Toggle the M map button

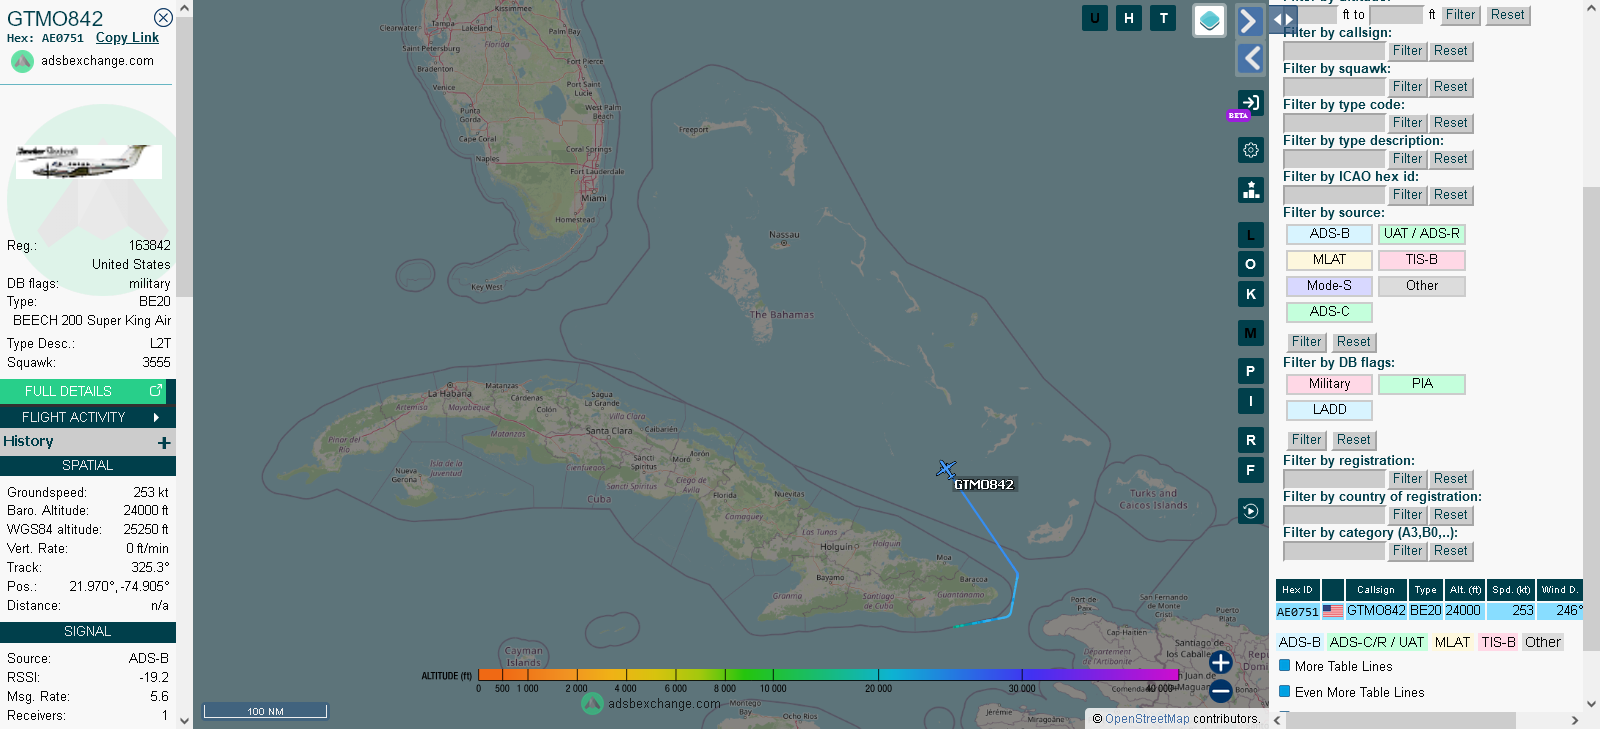1250,333
